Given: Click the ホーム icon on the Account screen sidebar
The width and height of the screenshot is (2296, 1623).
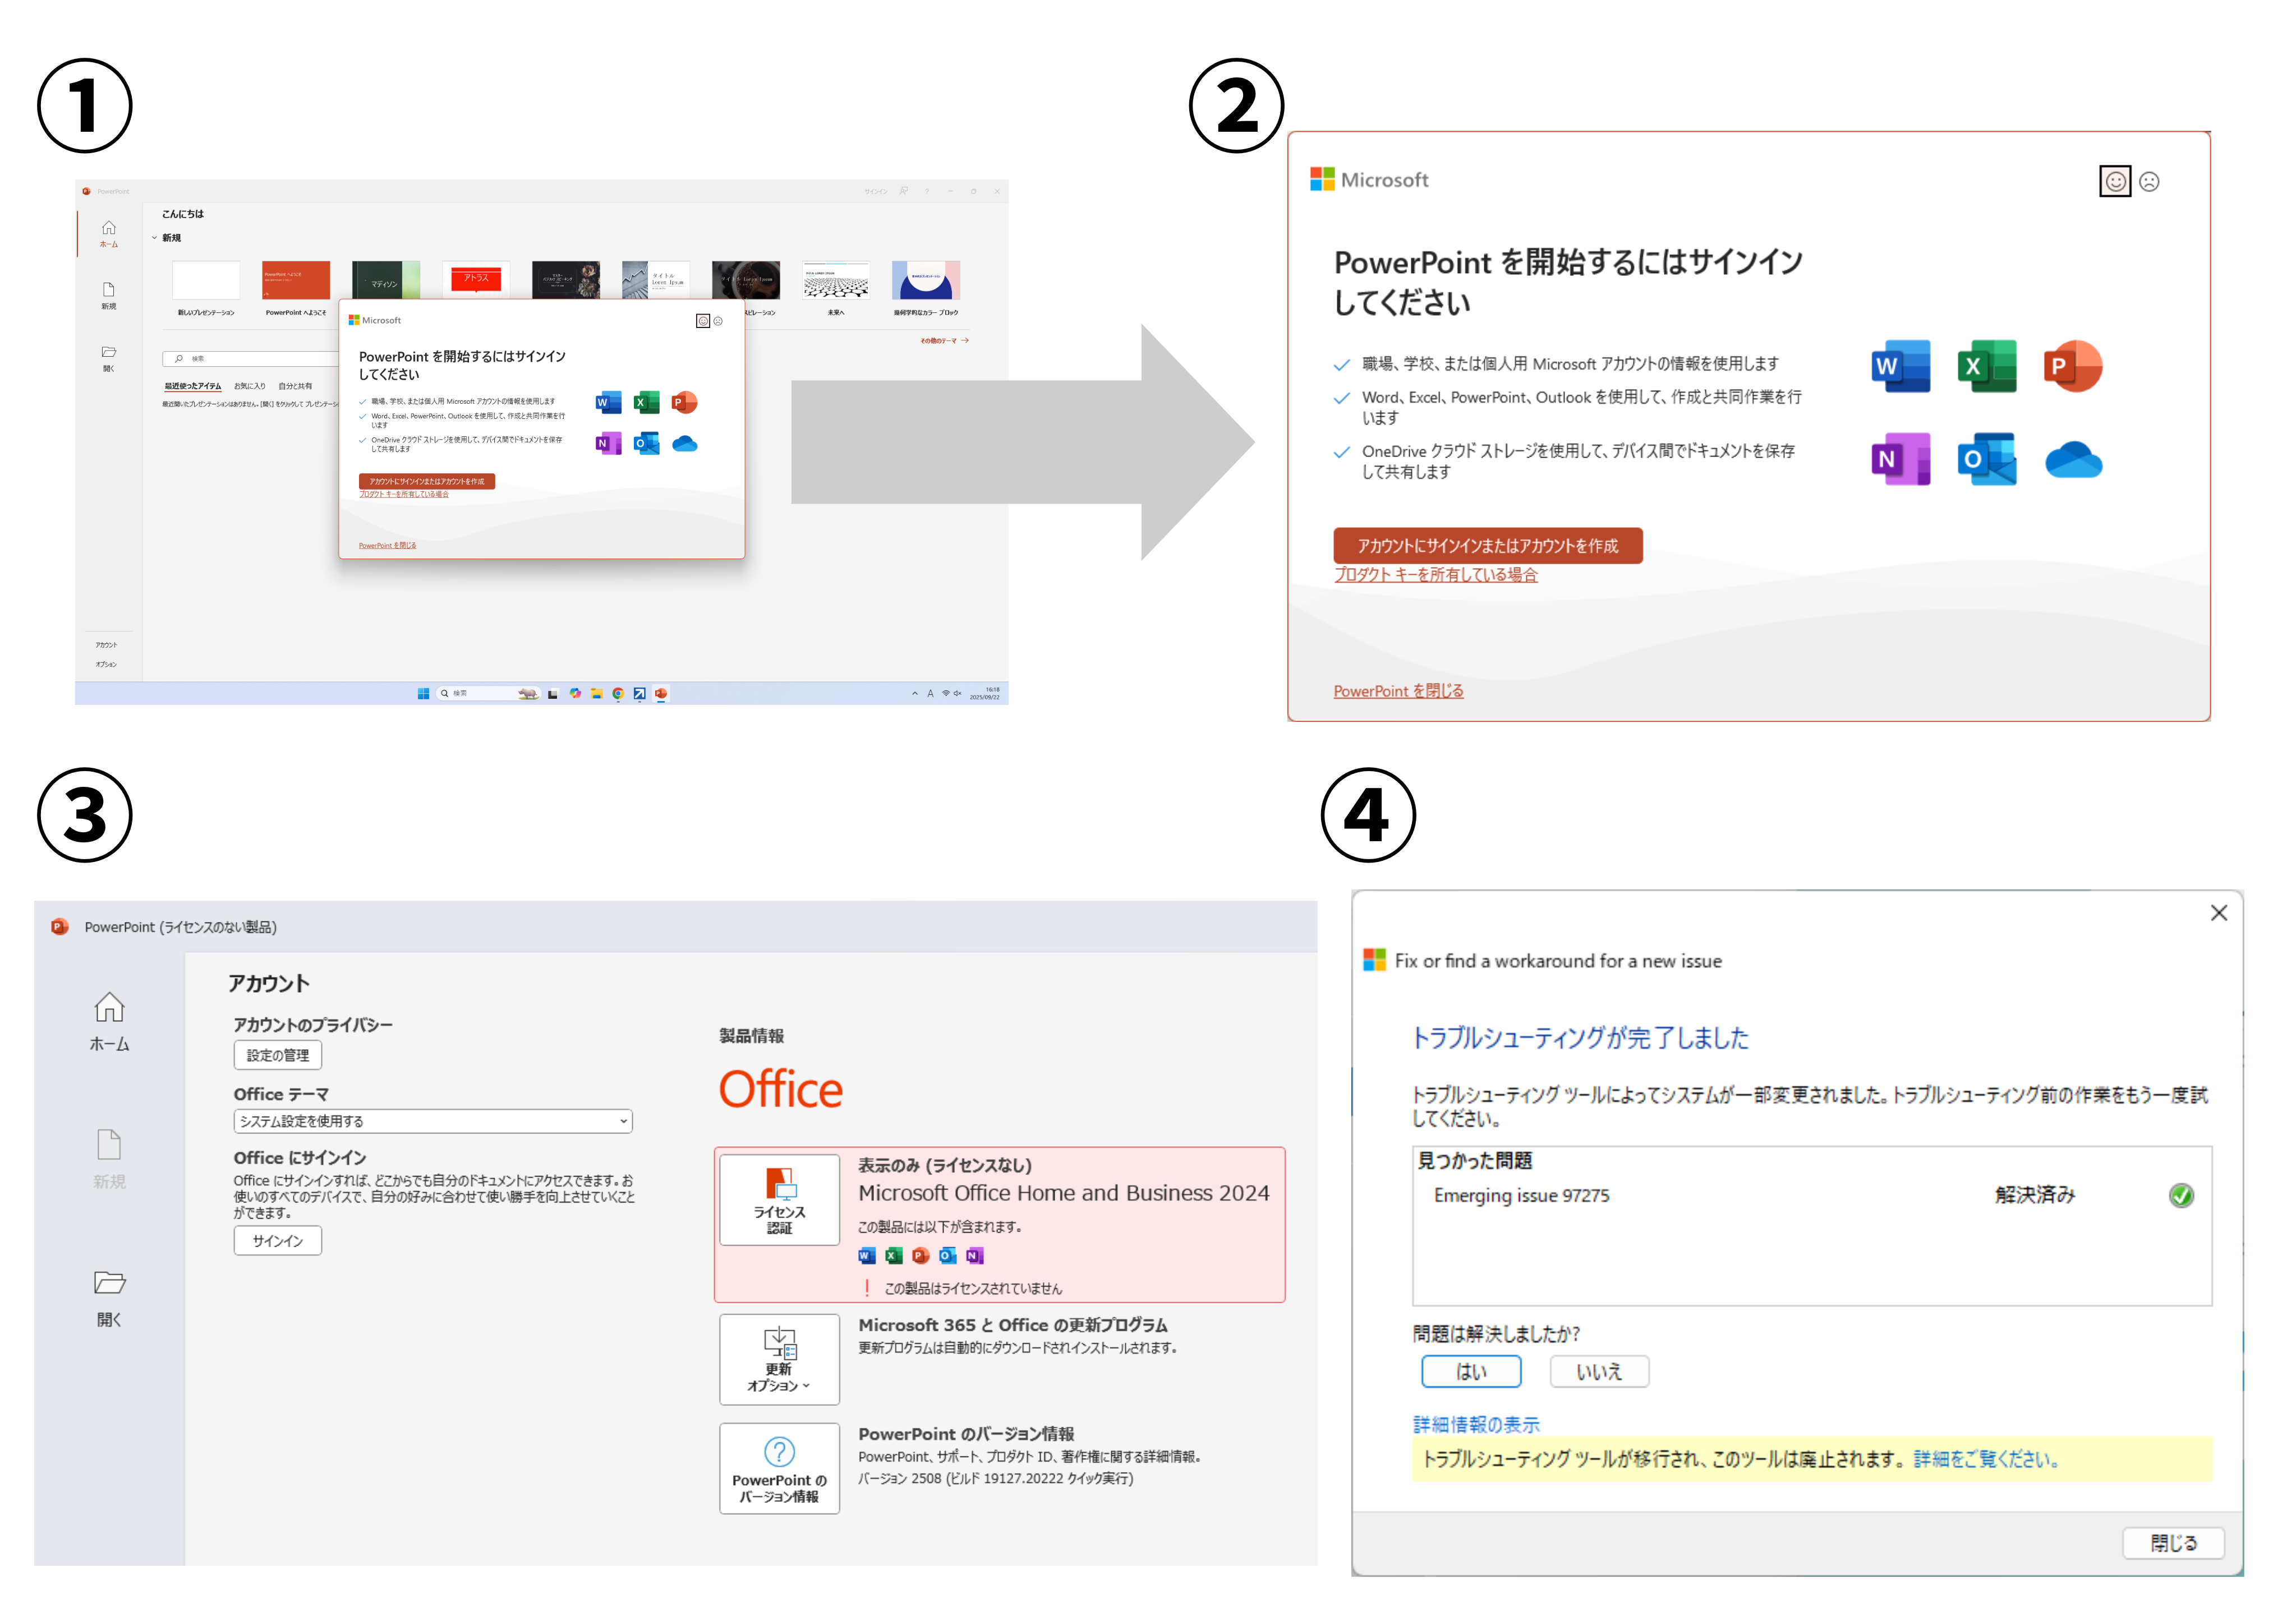Looking at the screenshot, I should [109, 1008].
